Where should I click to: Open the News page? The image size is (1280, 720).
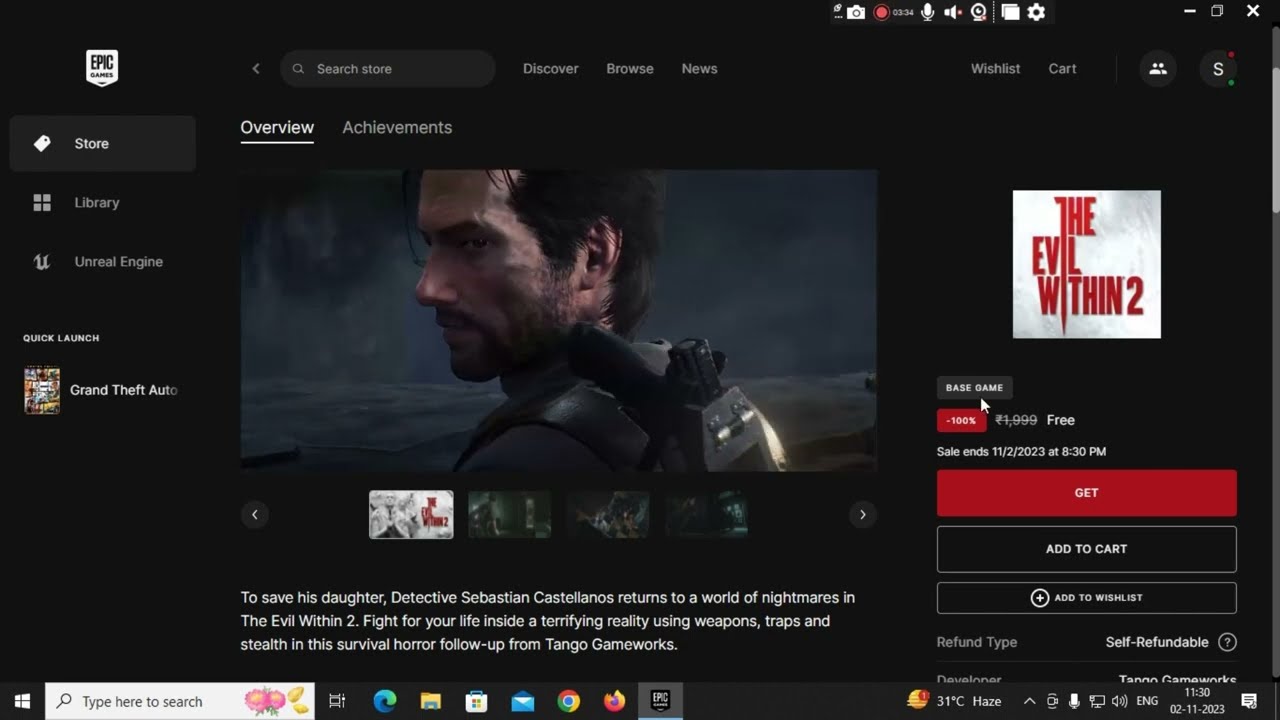point(699,68)
